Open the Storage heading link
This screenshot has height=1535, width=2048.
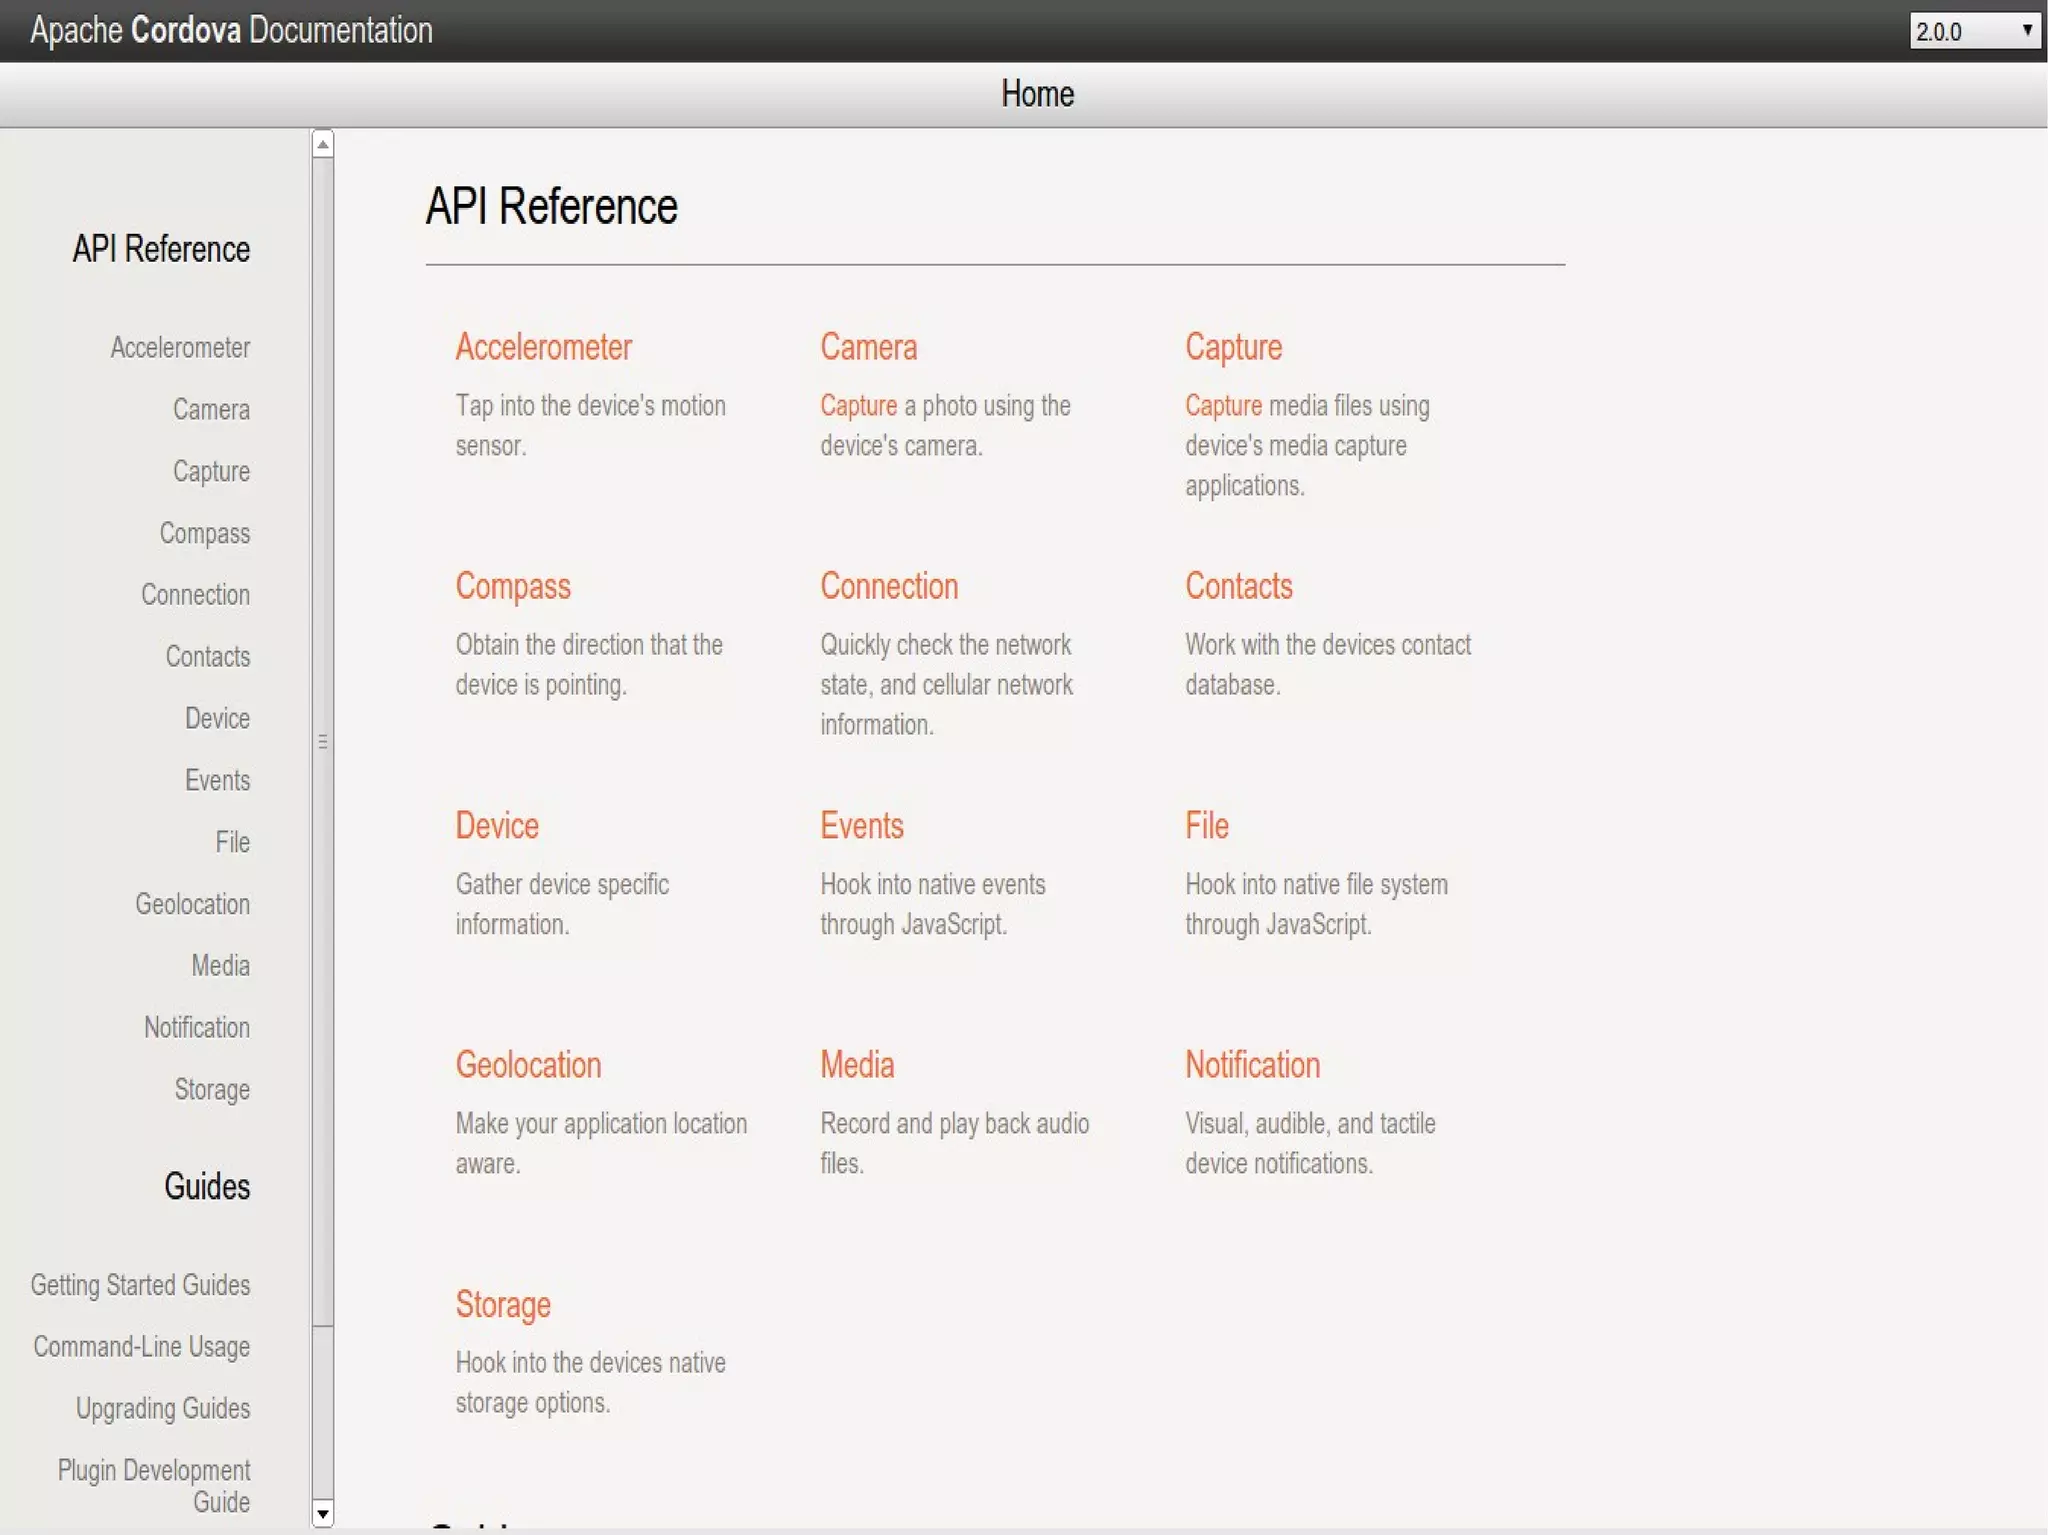[503, 1304]
